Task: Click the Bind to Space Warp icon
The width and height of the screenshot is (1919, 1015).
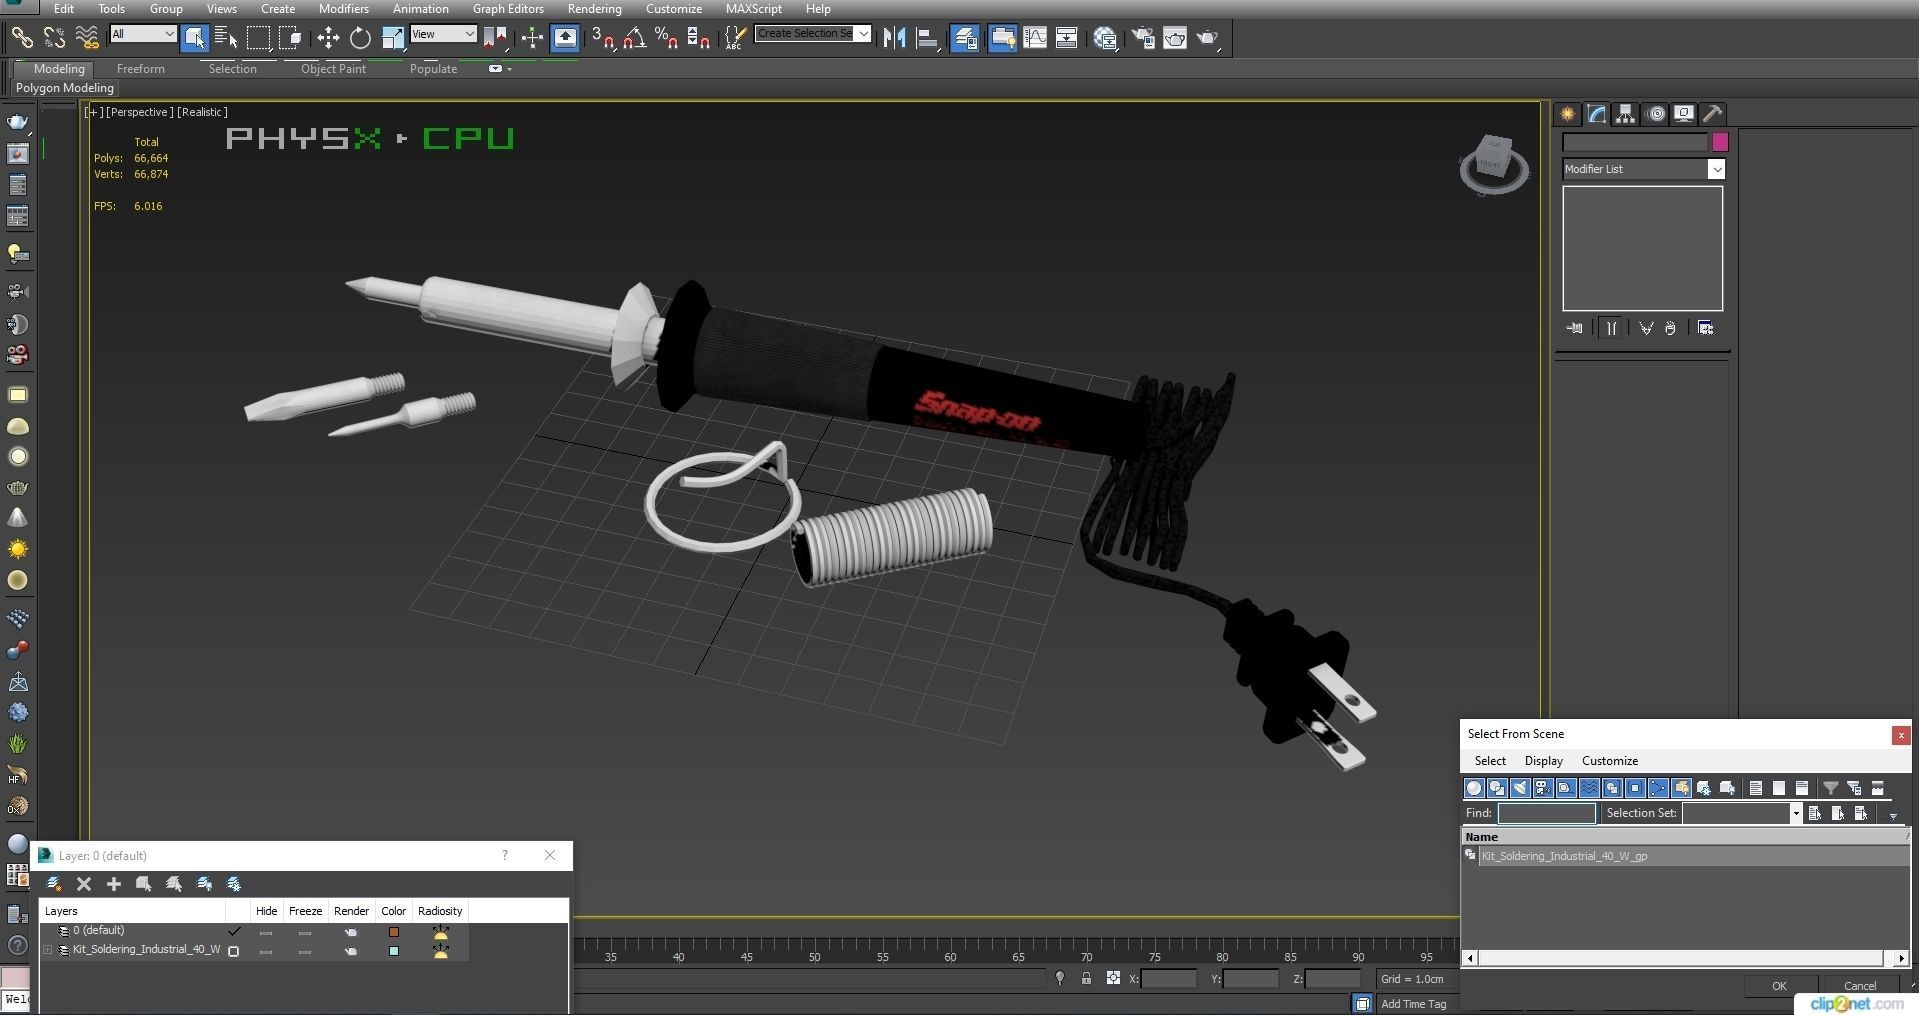Action: pyautogui.click(x=87, y=38)
